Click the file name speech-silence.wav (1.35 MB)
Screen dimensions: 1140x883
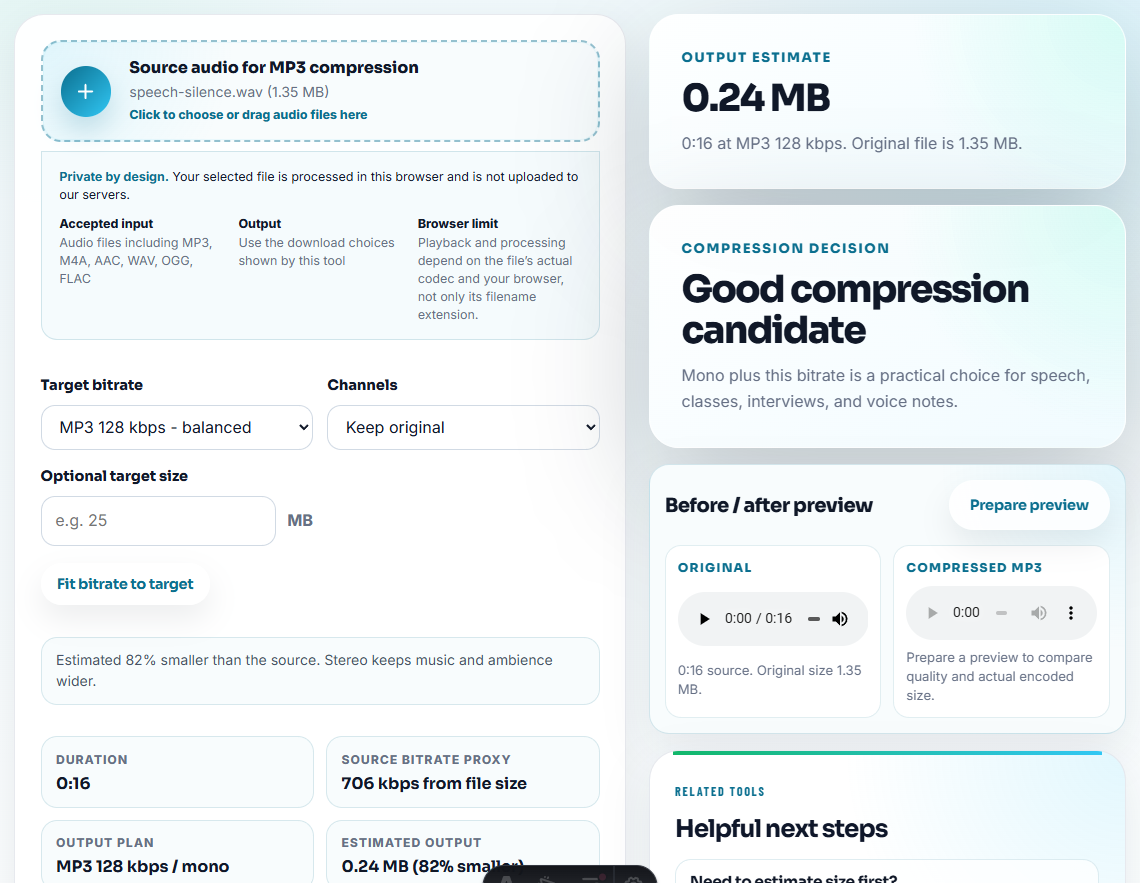[x=229, y=92]
